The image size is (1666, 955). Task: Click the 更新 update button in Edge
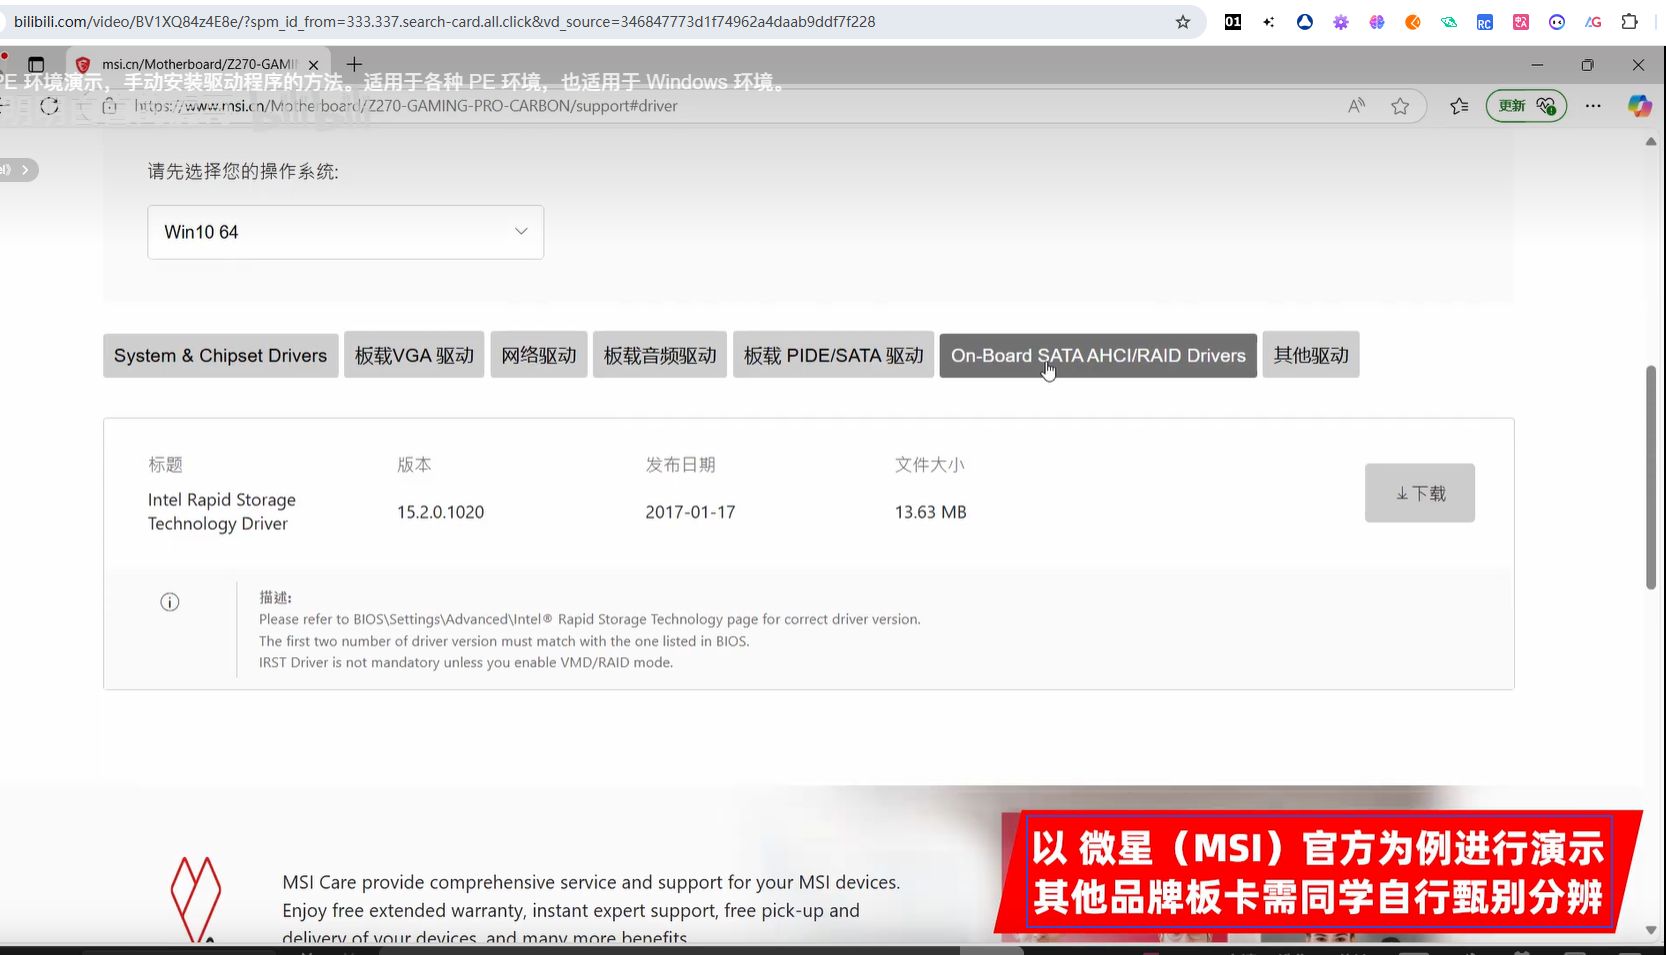tap(1526, 106)
